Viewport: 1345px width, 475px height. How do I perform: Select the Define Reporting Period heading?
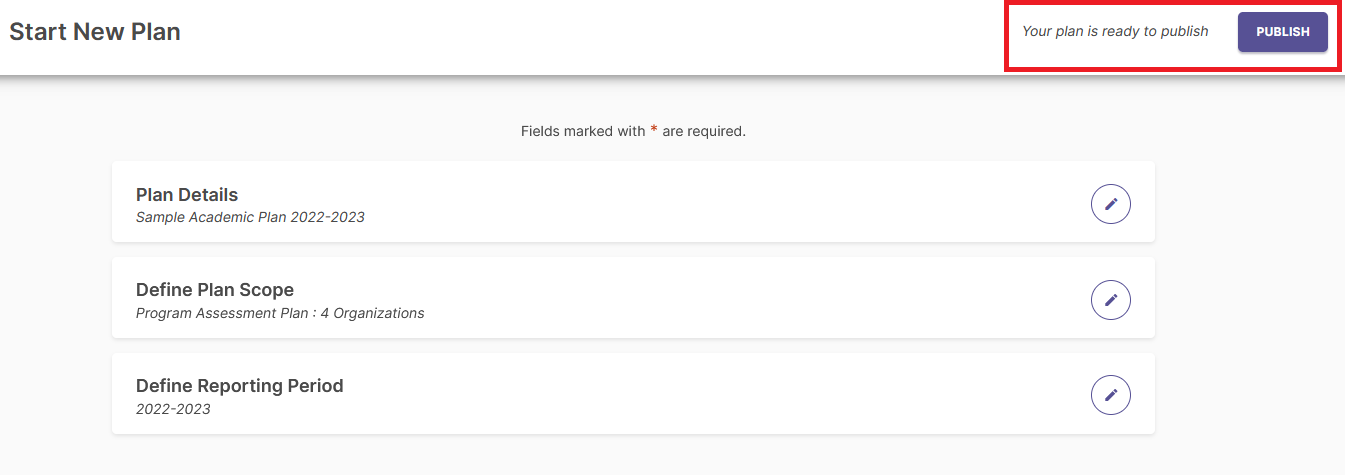tap(240, 386)
